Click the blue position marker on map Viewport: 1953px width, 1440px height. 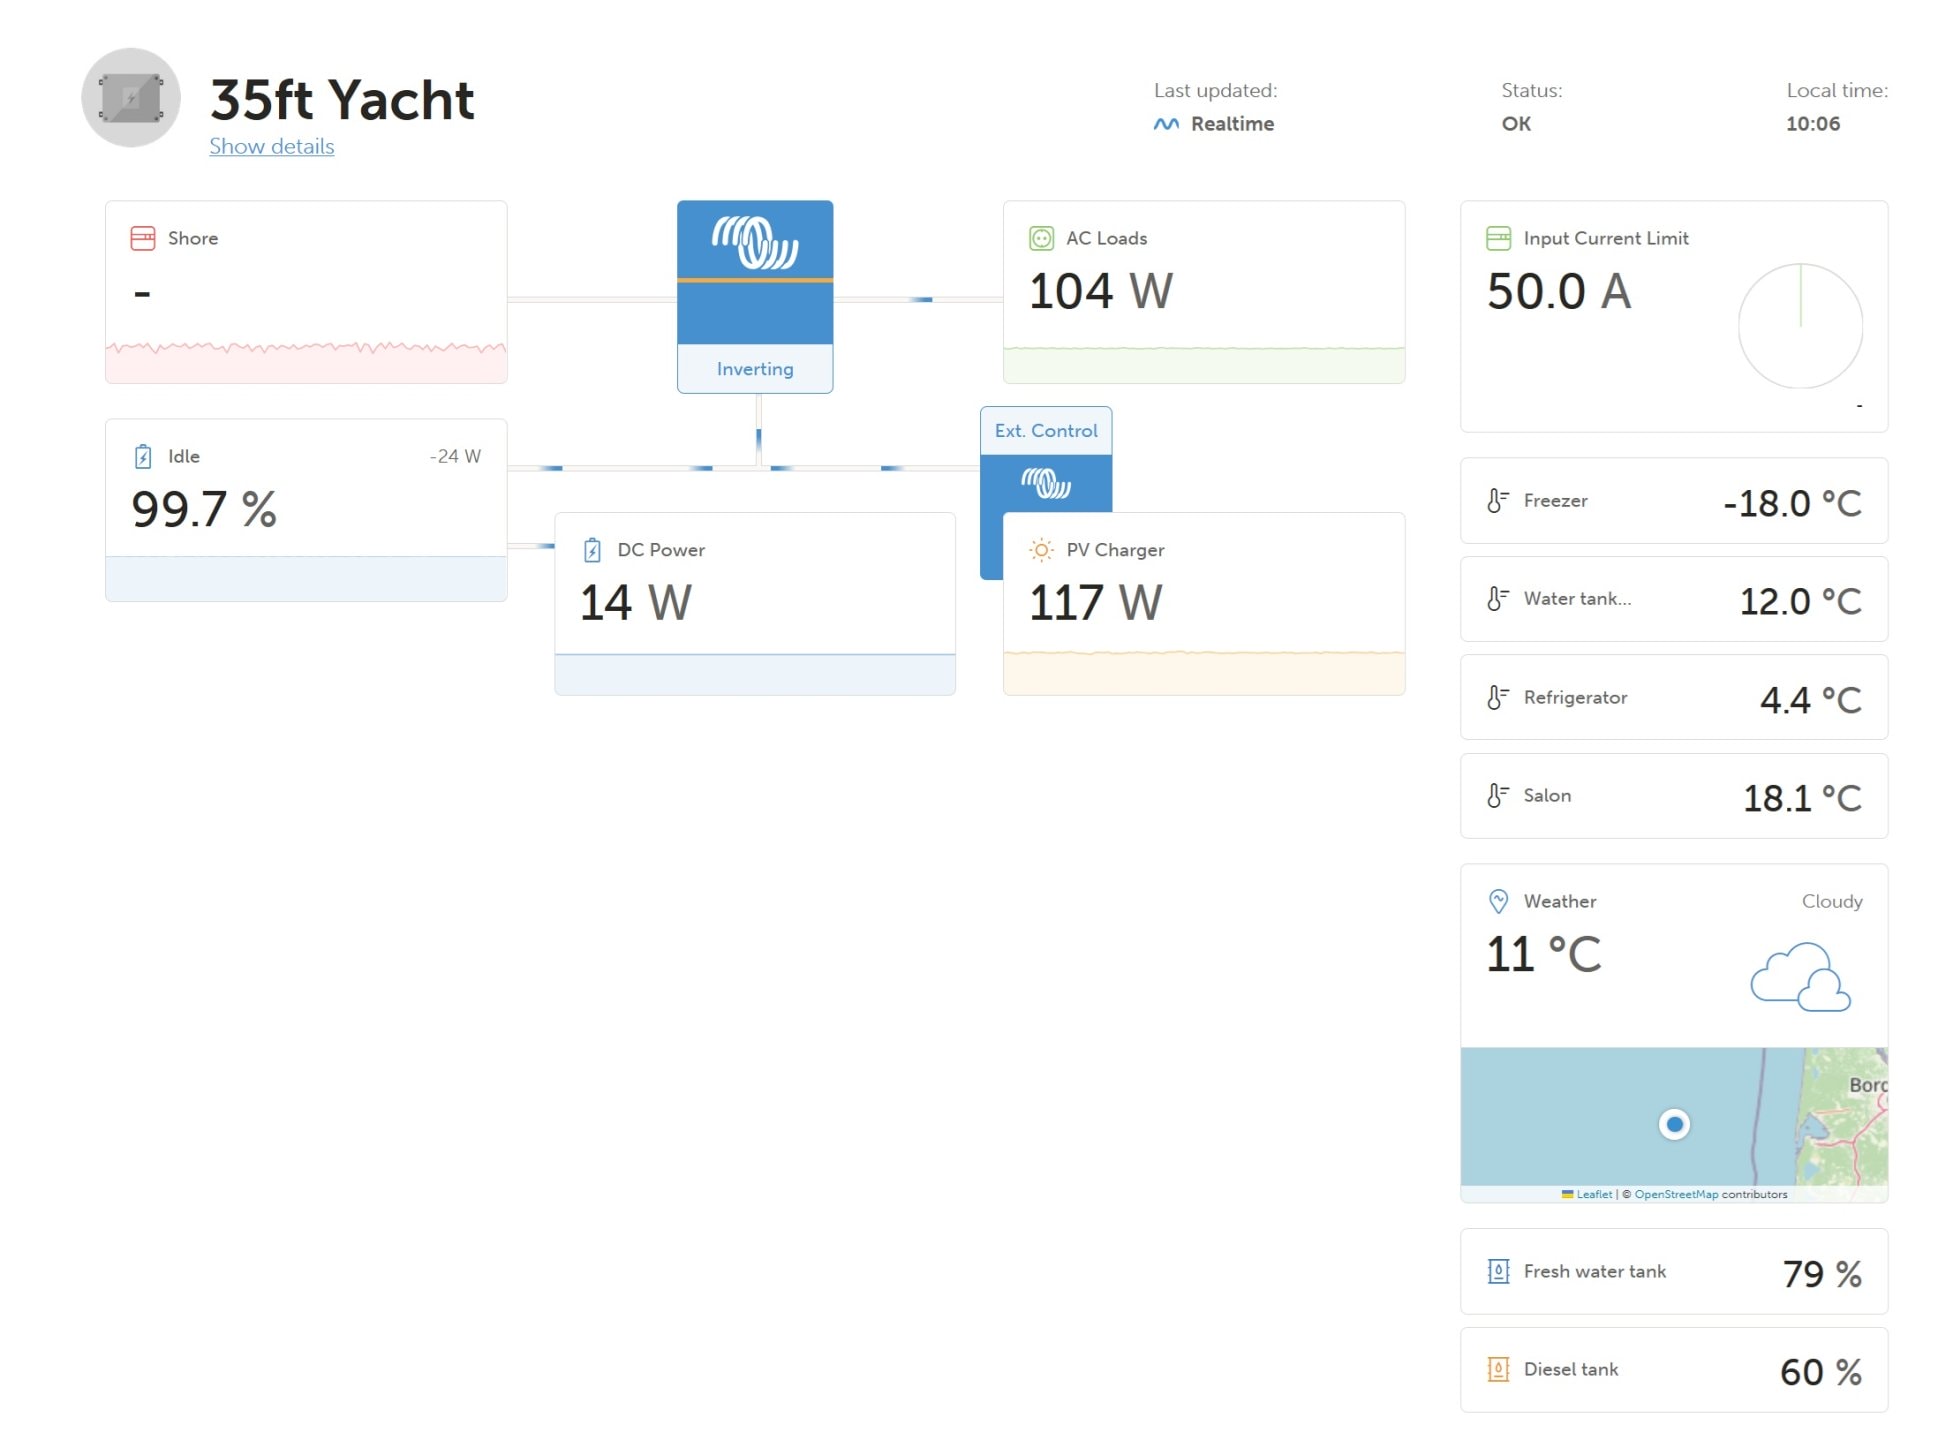click(x=1674, y=1124)
